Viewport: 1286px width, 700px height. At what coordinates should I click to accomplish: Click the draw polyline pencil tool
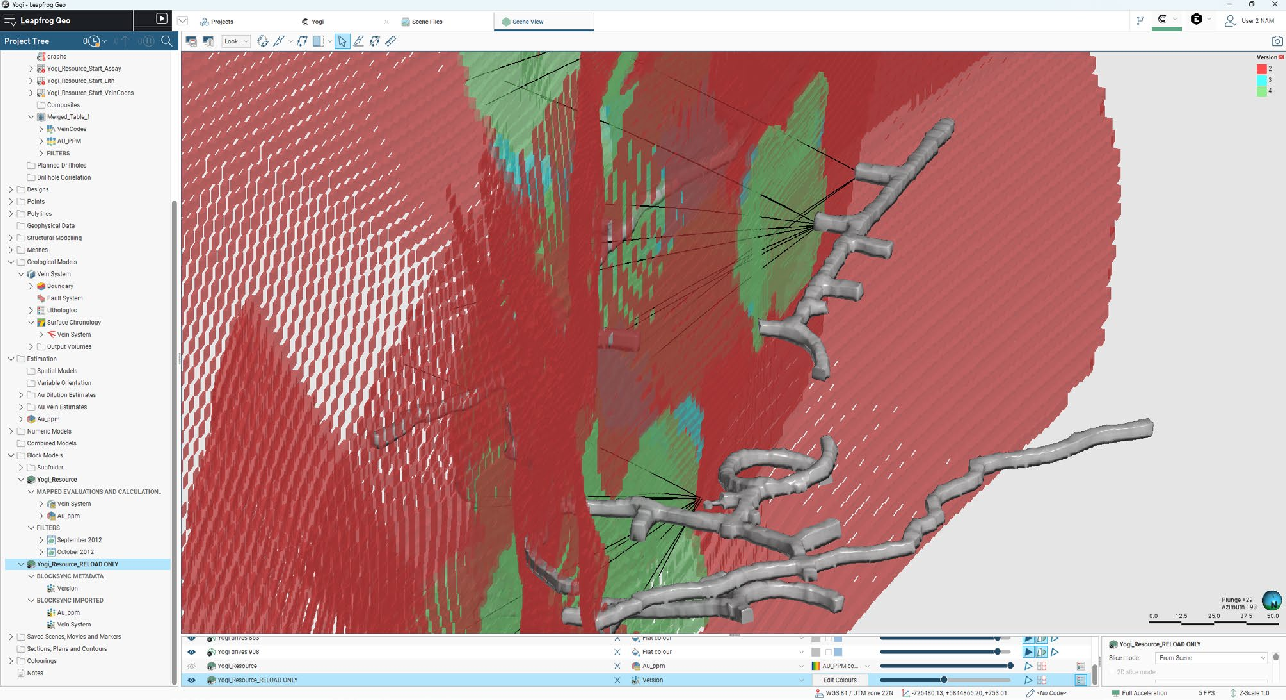click(359, 41)
